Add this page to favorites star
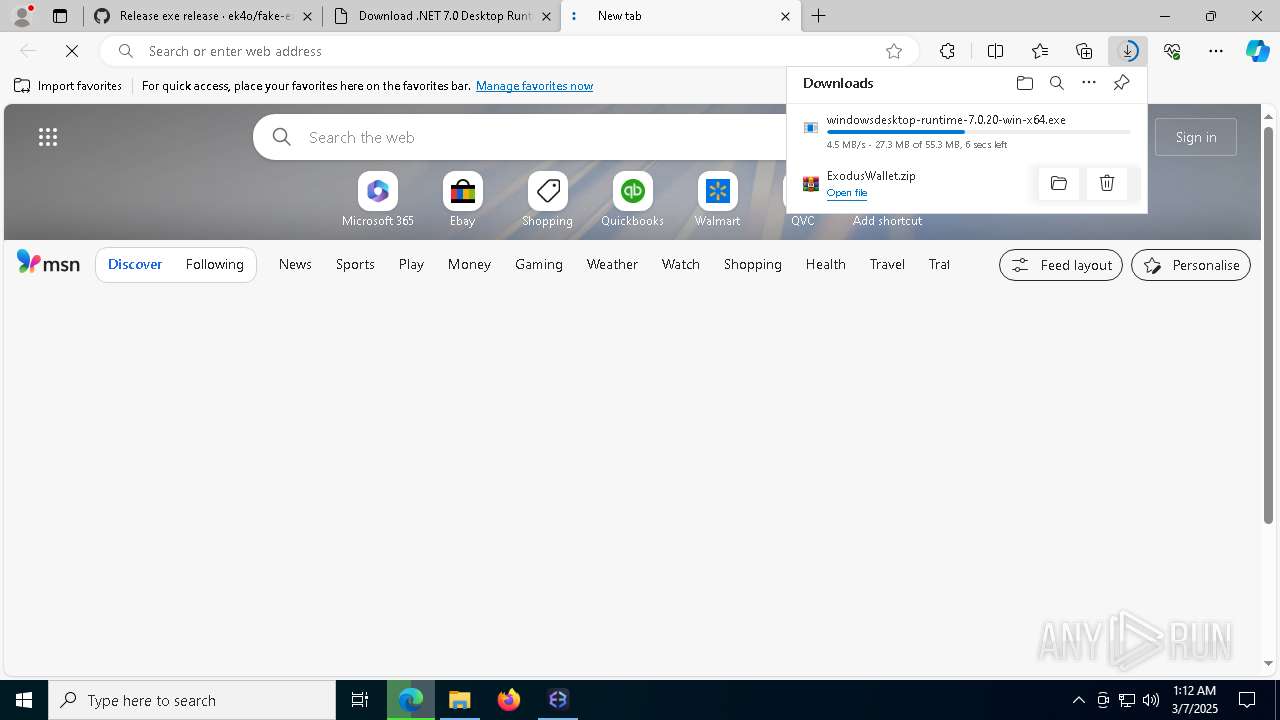The height and width of the screenshot is (720, 1280). [894, 51]
